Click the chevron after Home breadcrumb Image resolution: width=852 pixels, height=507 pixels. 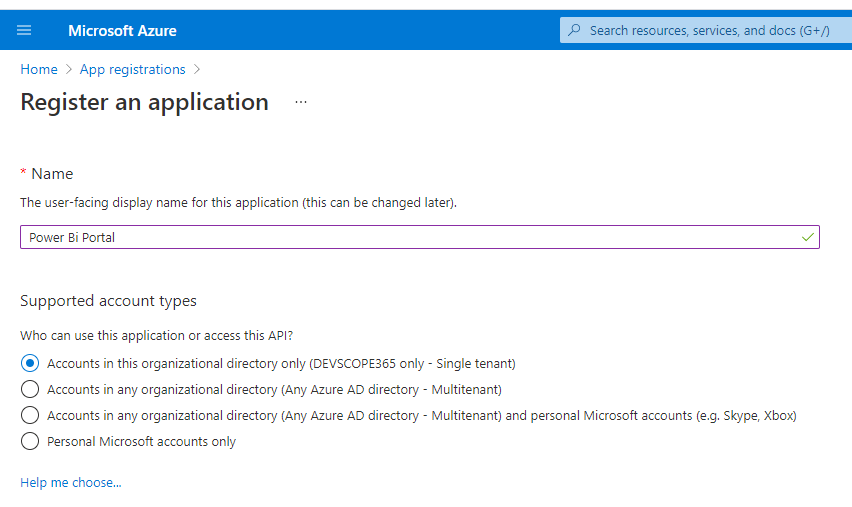pyautogui.click(x=69, y=69)
